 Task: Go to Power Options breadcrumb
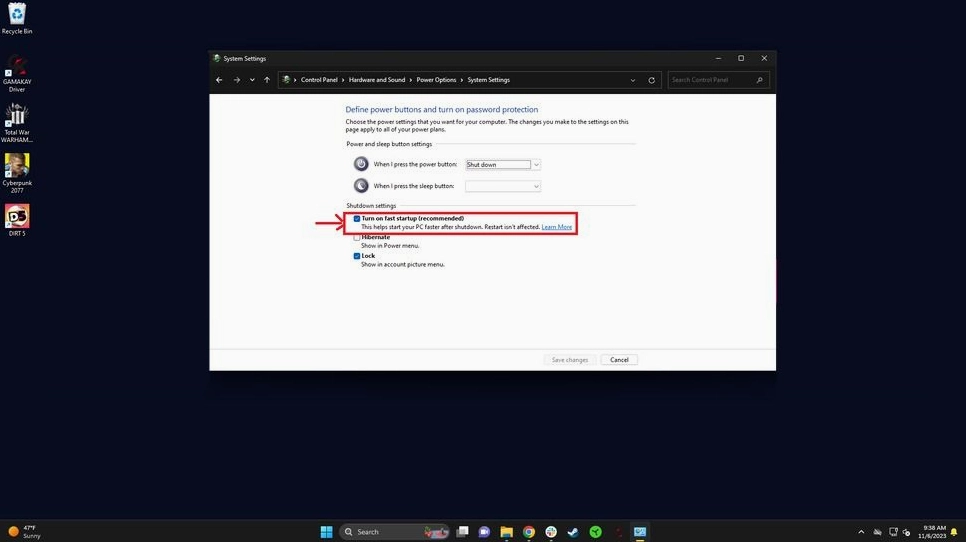point(436,80)
